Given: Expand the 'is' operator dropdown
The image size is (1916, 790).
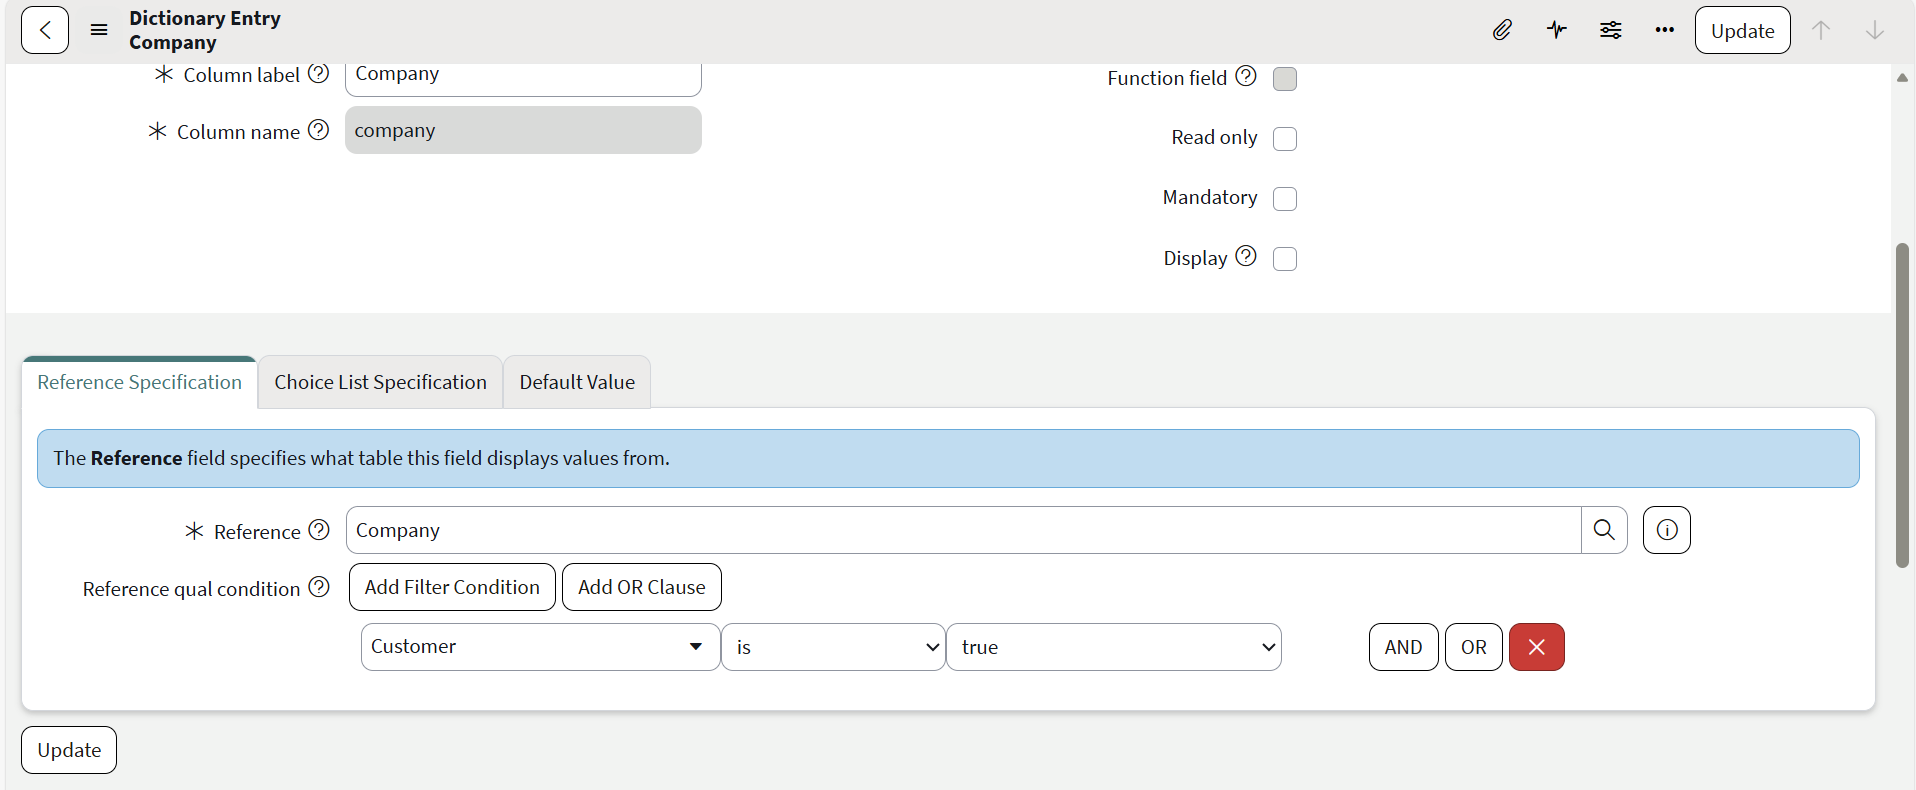Looking at the screenshot, I should pos(833,647).
